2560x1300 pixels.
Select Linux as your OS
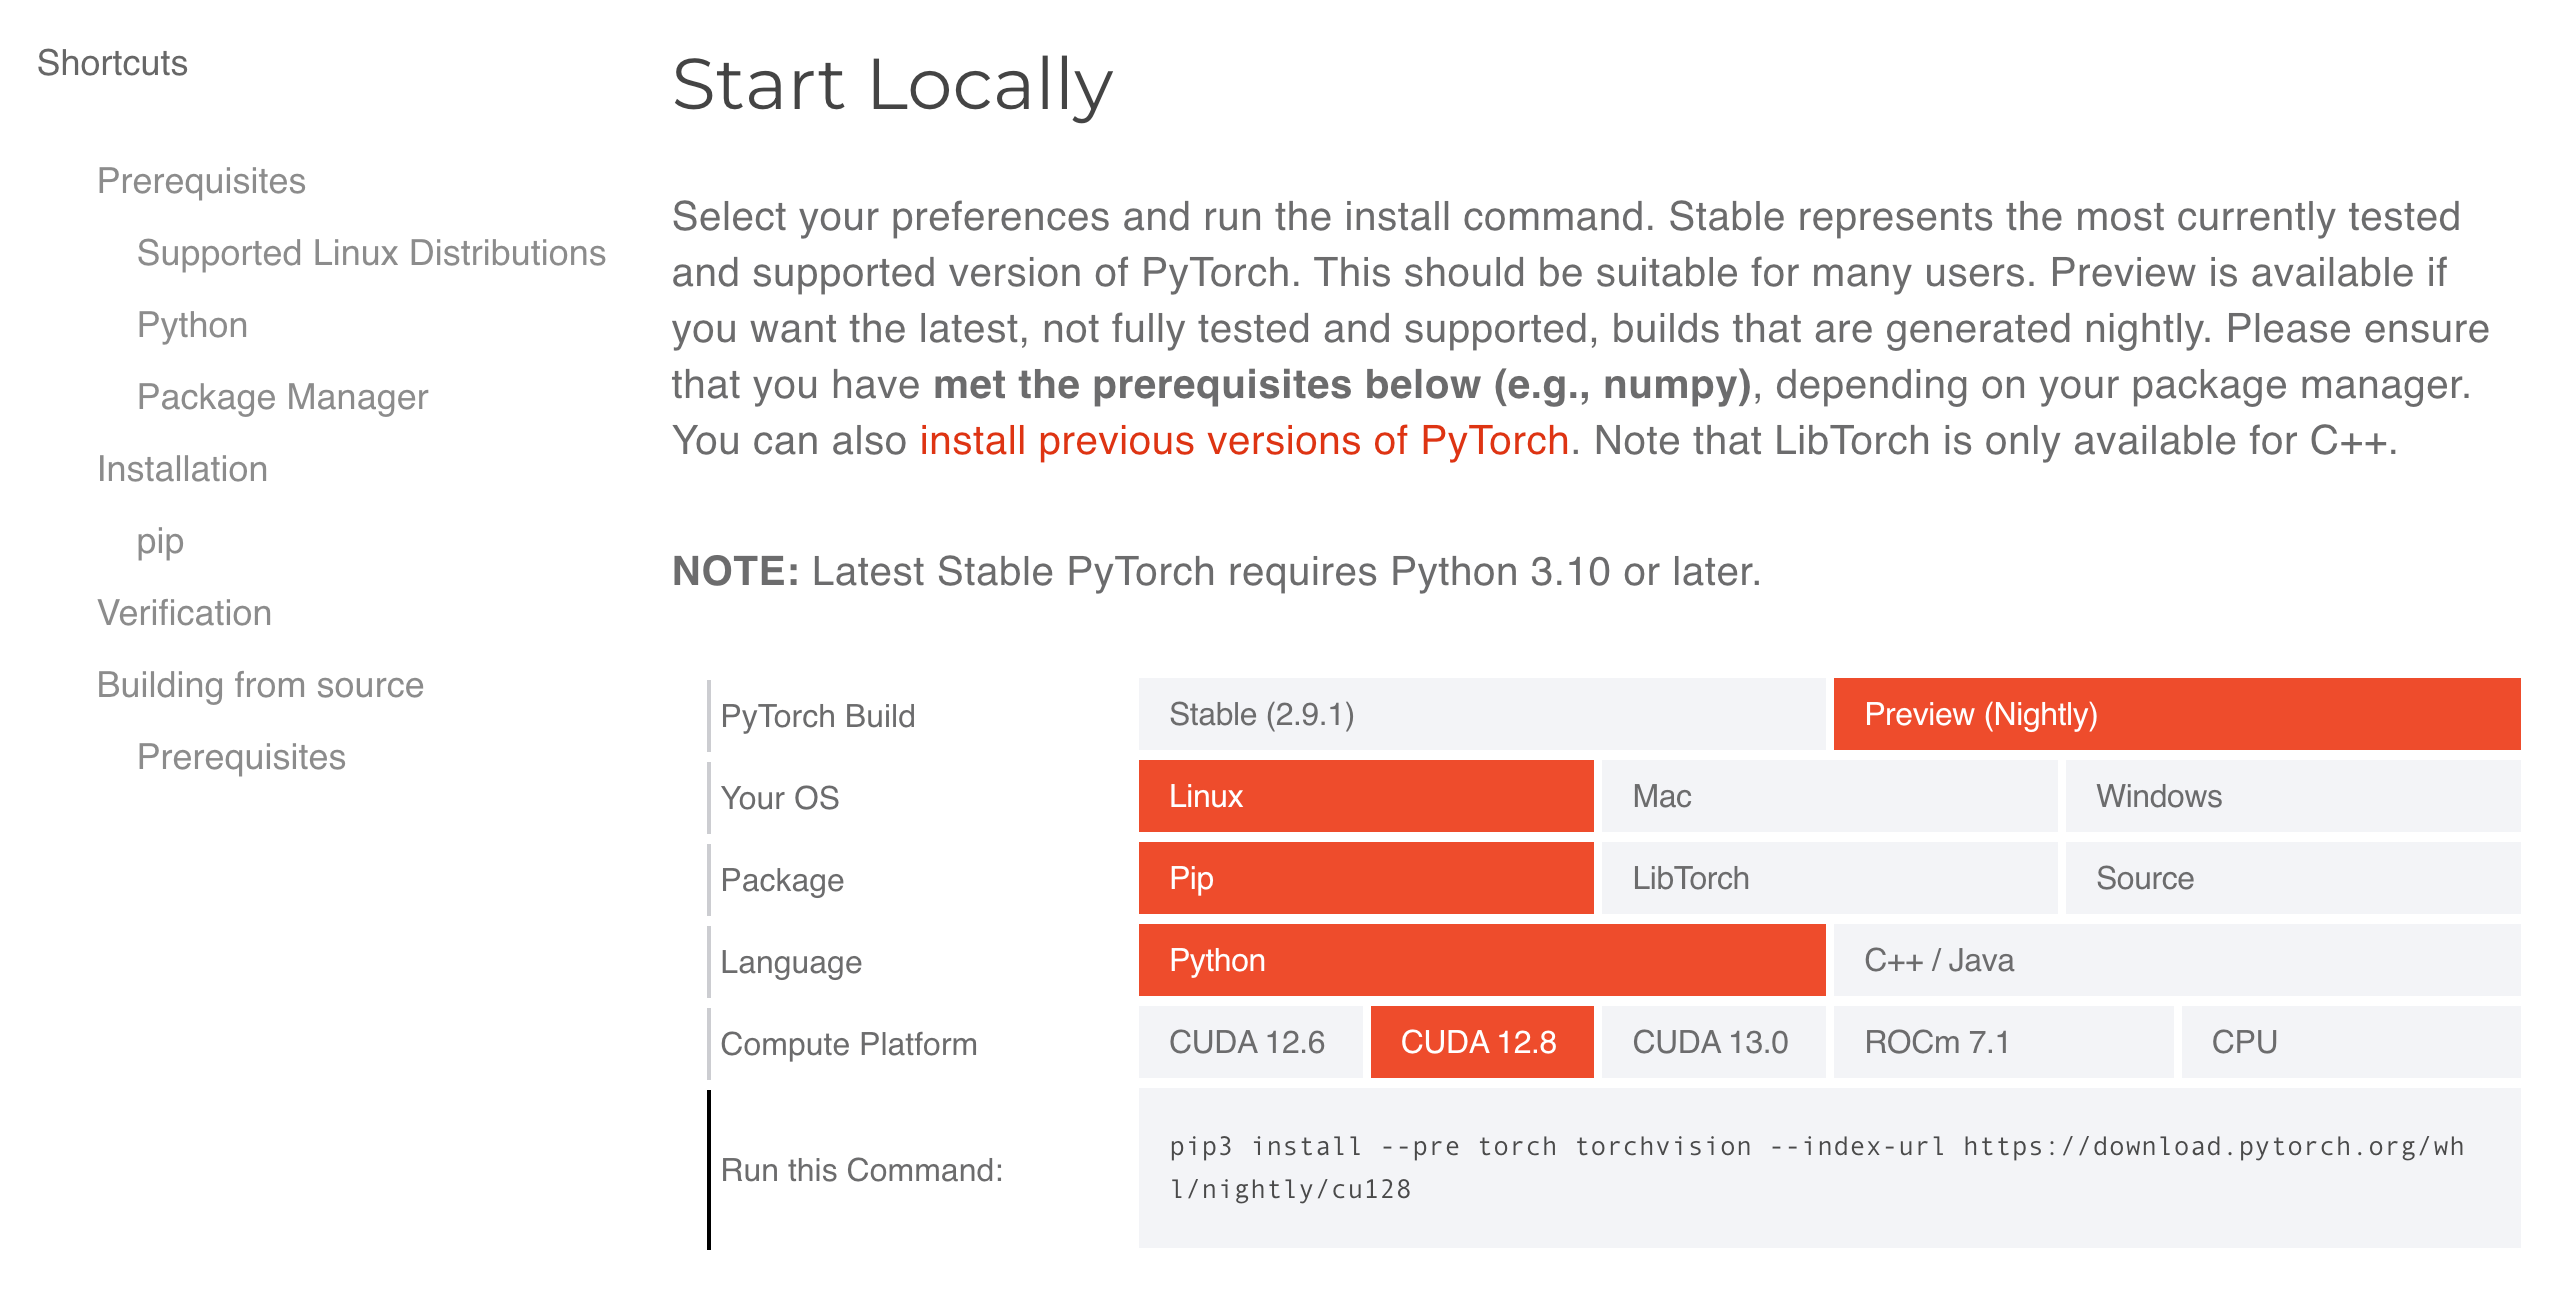click(x=1365, y=796)
